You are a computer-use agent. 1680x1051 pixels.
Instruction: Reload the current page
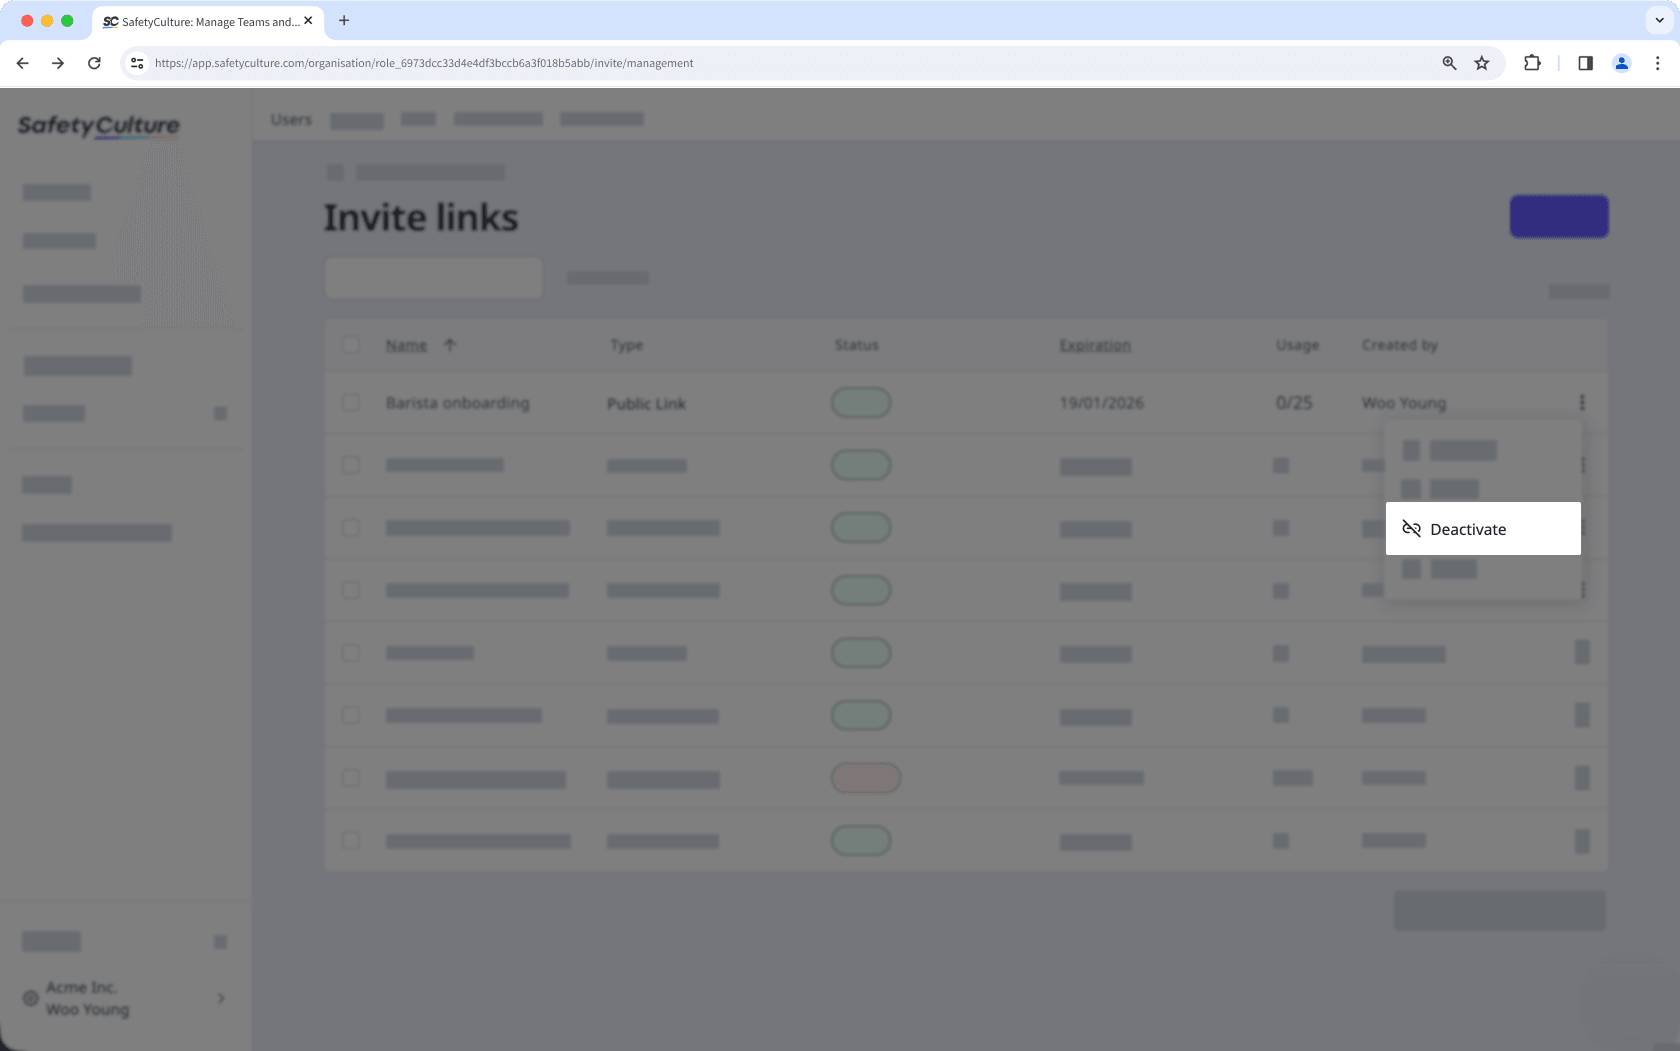tap(94, 63)
